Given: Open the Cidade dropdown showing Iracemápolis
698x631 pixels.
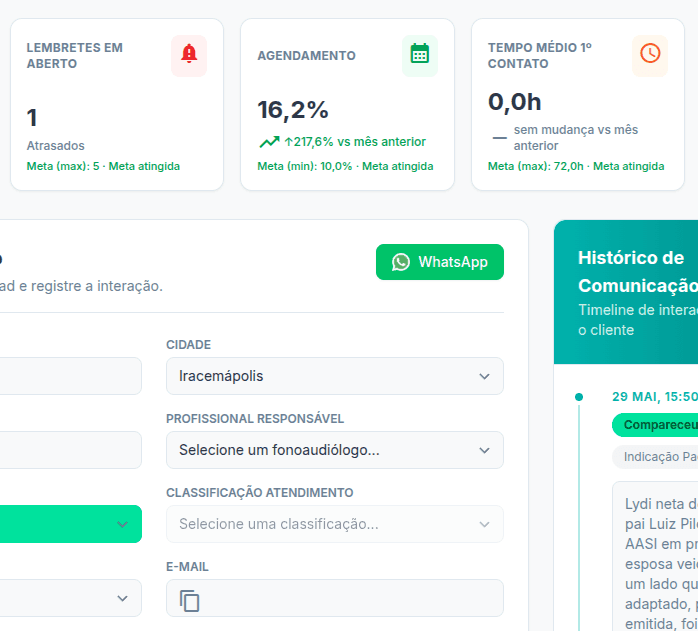Looking at the screenshot, I should (x=335, y=376).
